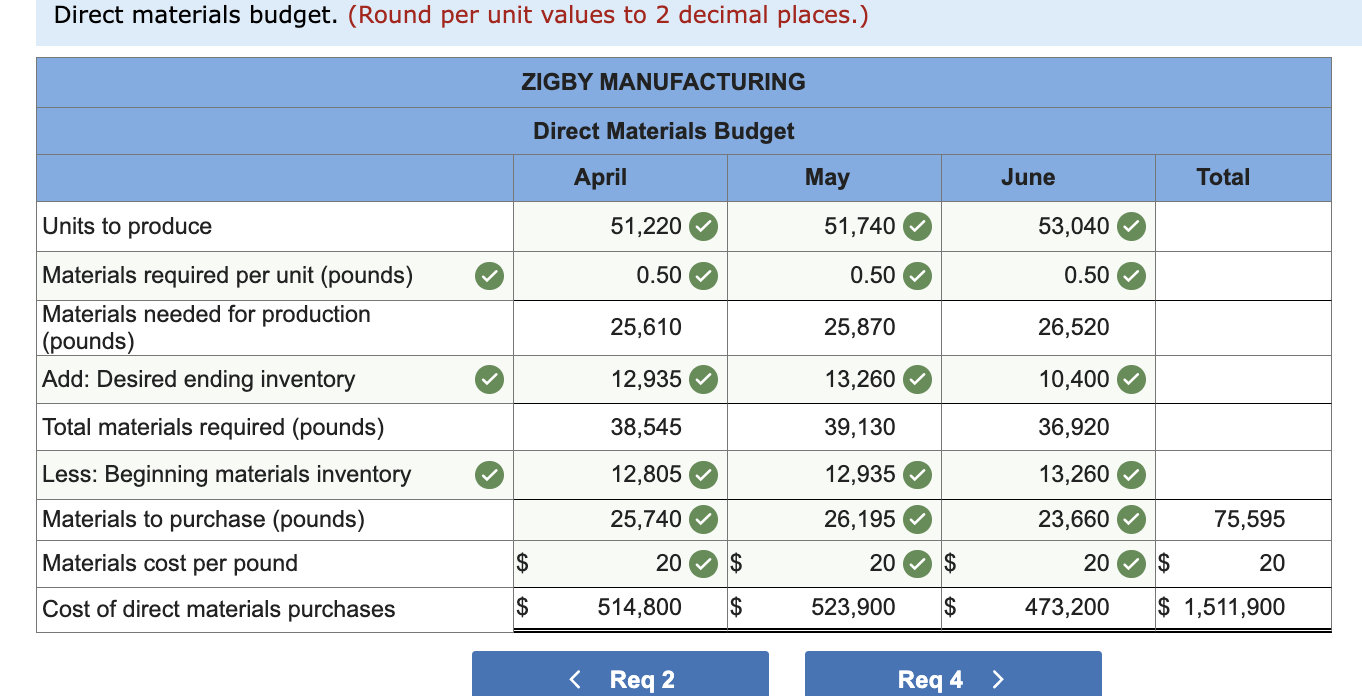Viewport: 1362px width, 696px height.
Task: Open Less: Beginning materials inventory row label dropdown
Action: [275, 474]
